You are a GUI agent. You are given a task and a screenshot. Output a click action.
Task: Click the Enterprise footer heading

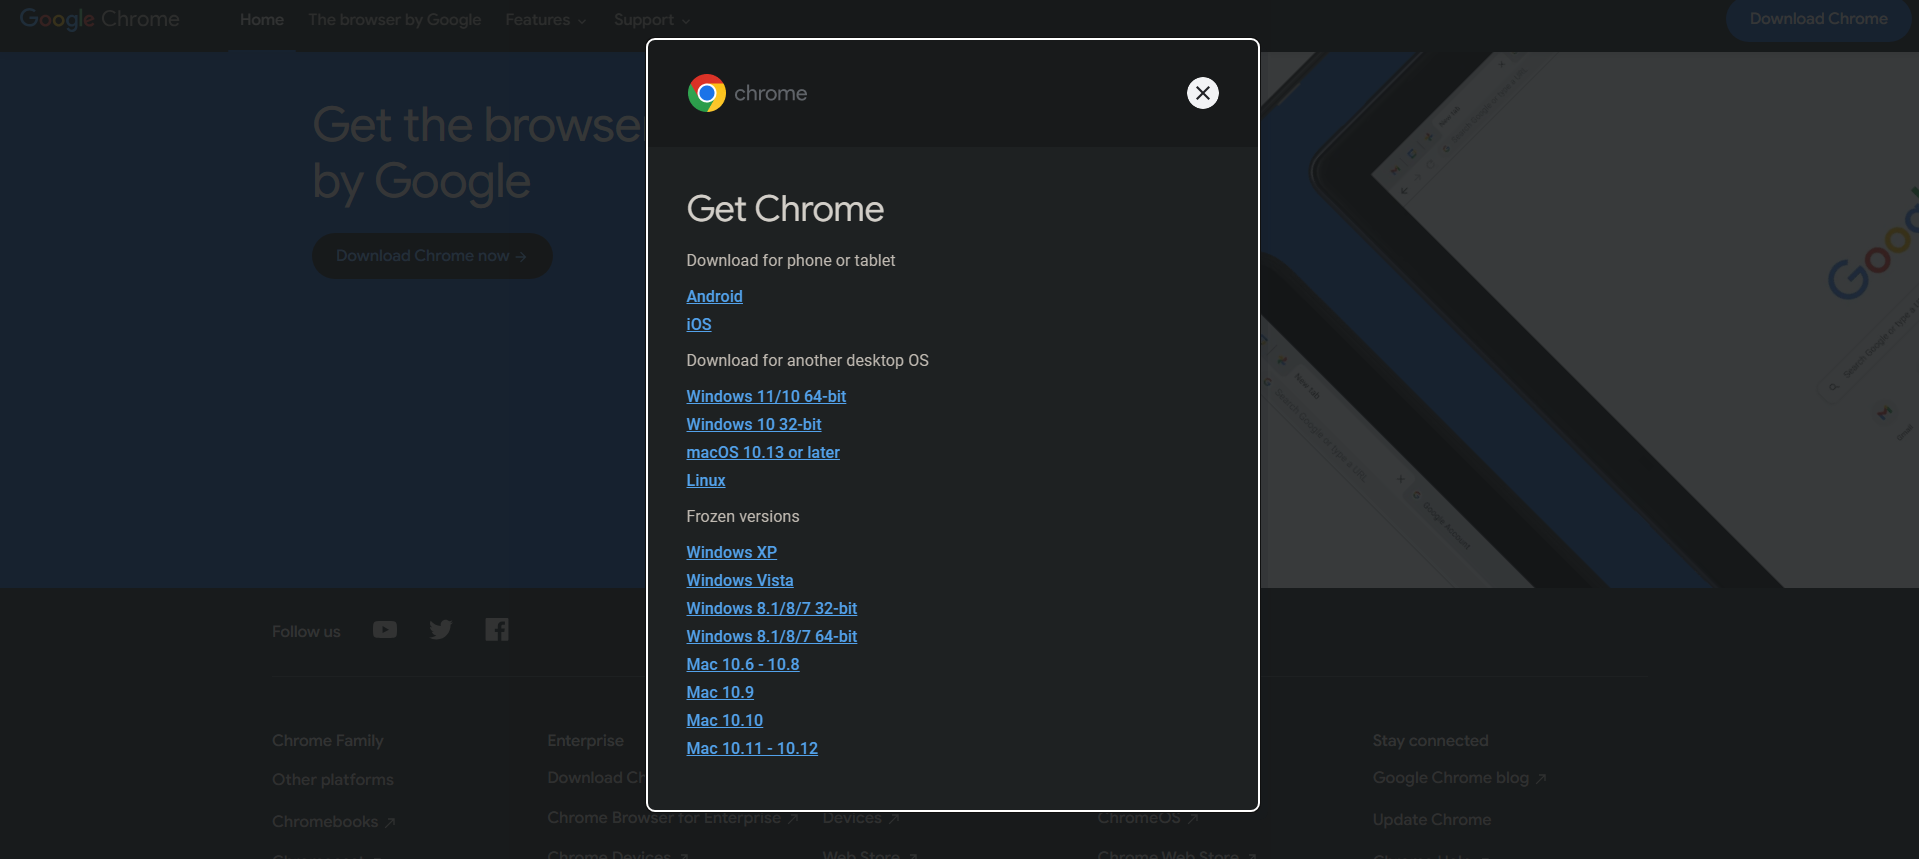tap(586, 741)
